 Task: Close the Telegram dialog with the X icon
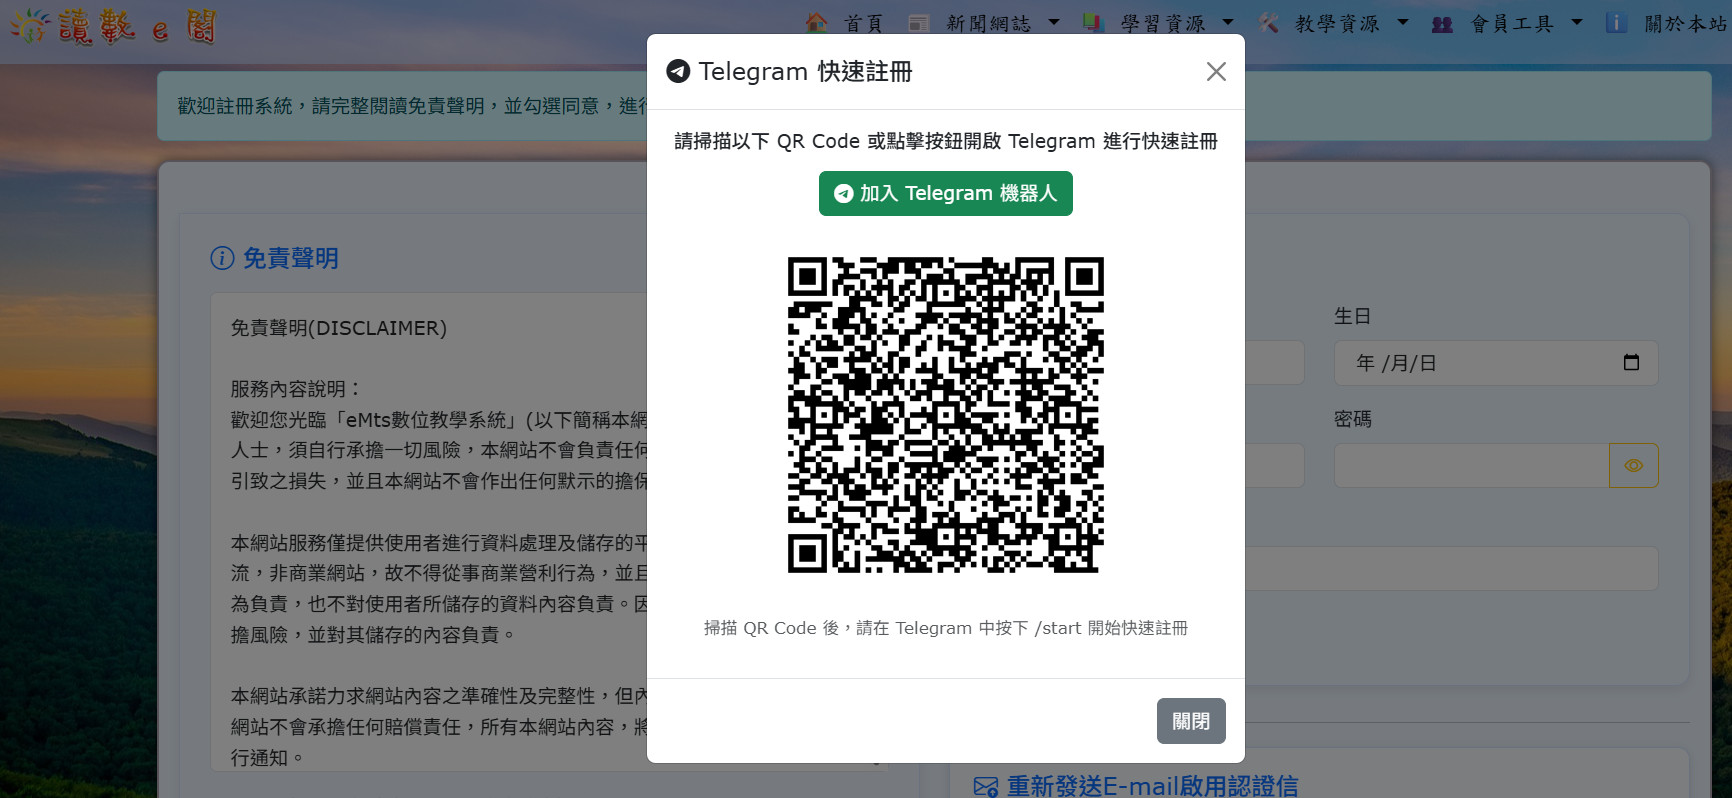pos(1215,72)
